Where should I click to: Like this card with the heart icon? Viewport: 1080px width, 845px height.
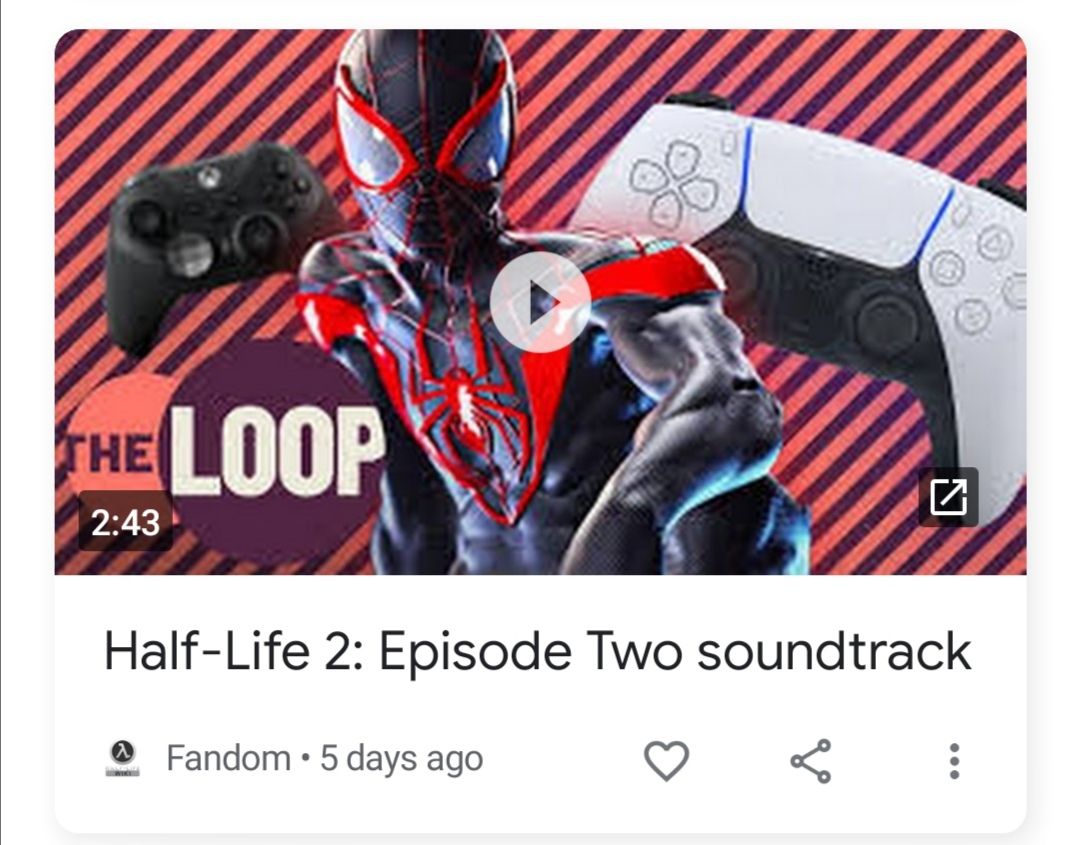(666, 760)
